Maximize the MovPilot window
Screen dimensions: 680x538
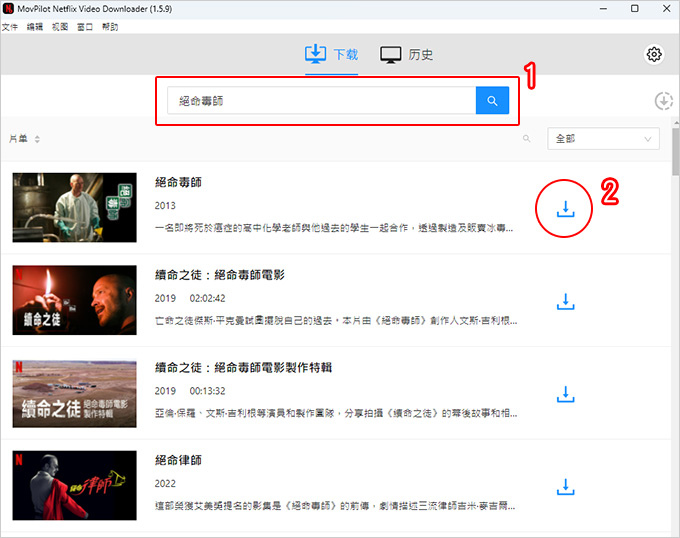click(634, 9)
